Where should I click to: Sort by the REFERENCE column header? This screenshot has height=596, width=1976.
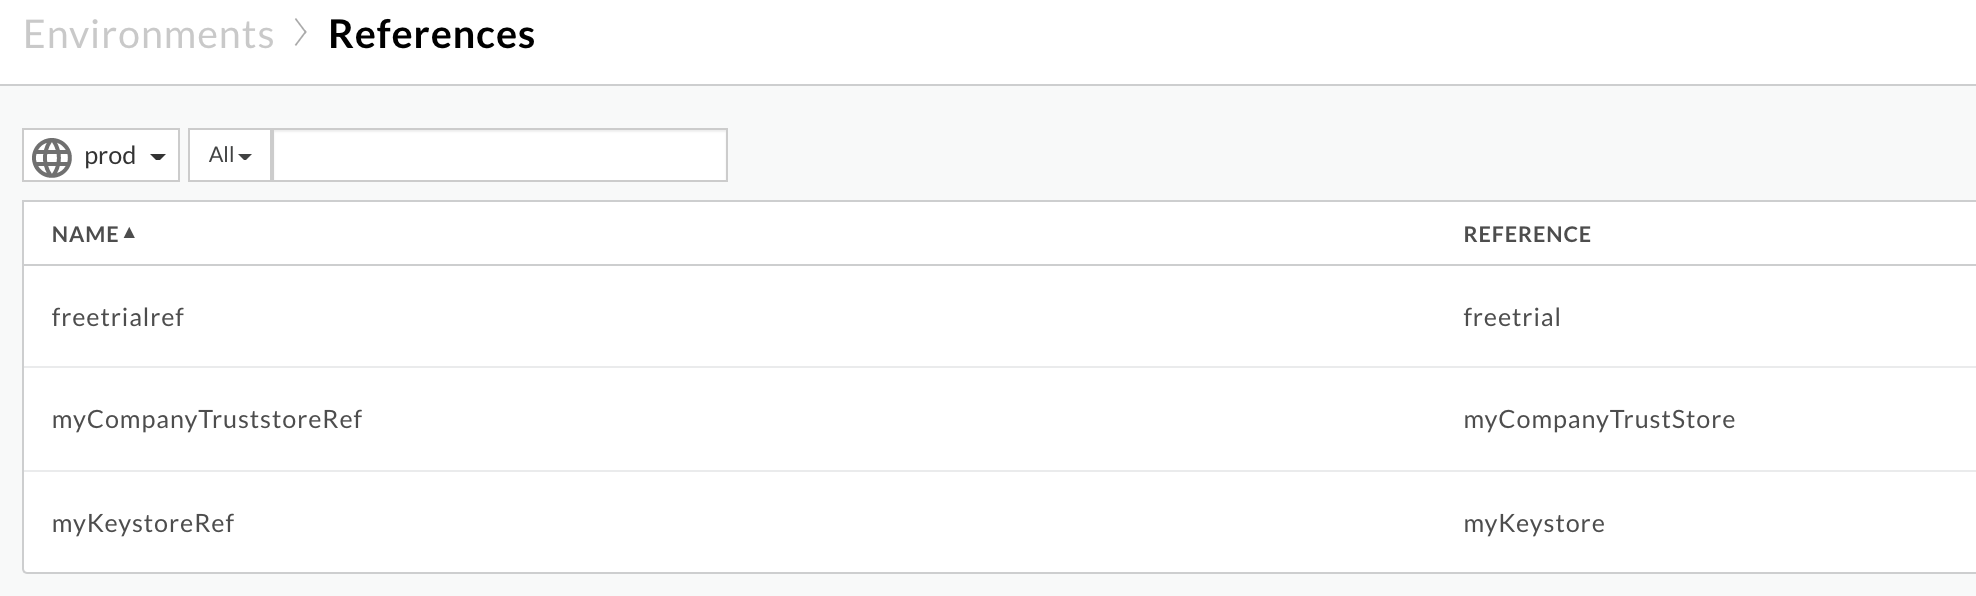coord(1527,234)
